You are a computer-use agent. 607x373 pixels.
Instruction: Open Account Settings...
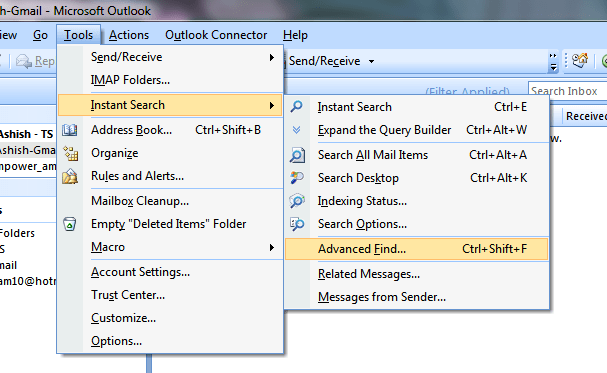pyautogui.click(x=170, y=272)
